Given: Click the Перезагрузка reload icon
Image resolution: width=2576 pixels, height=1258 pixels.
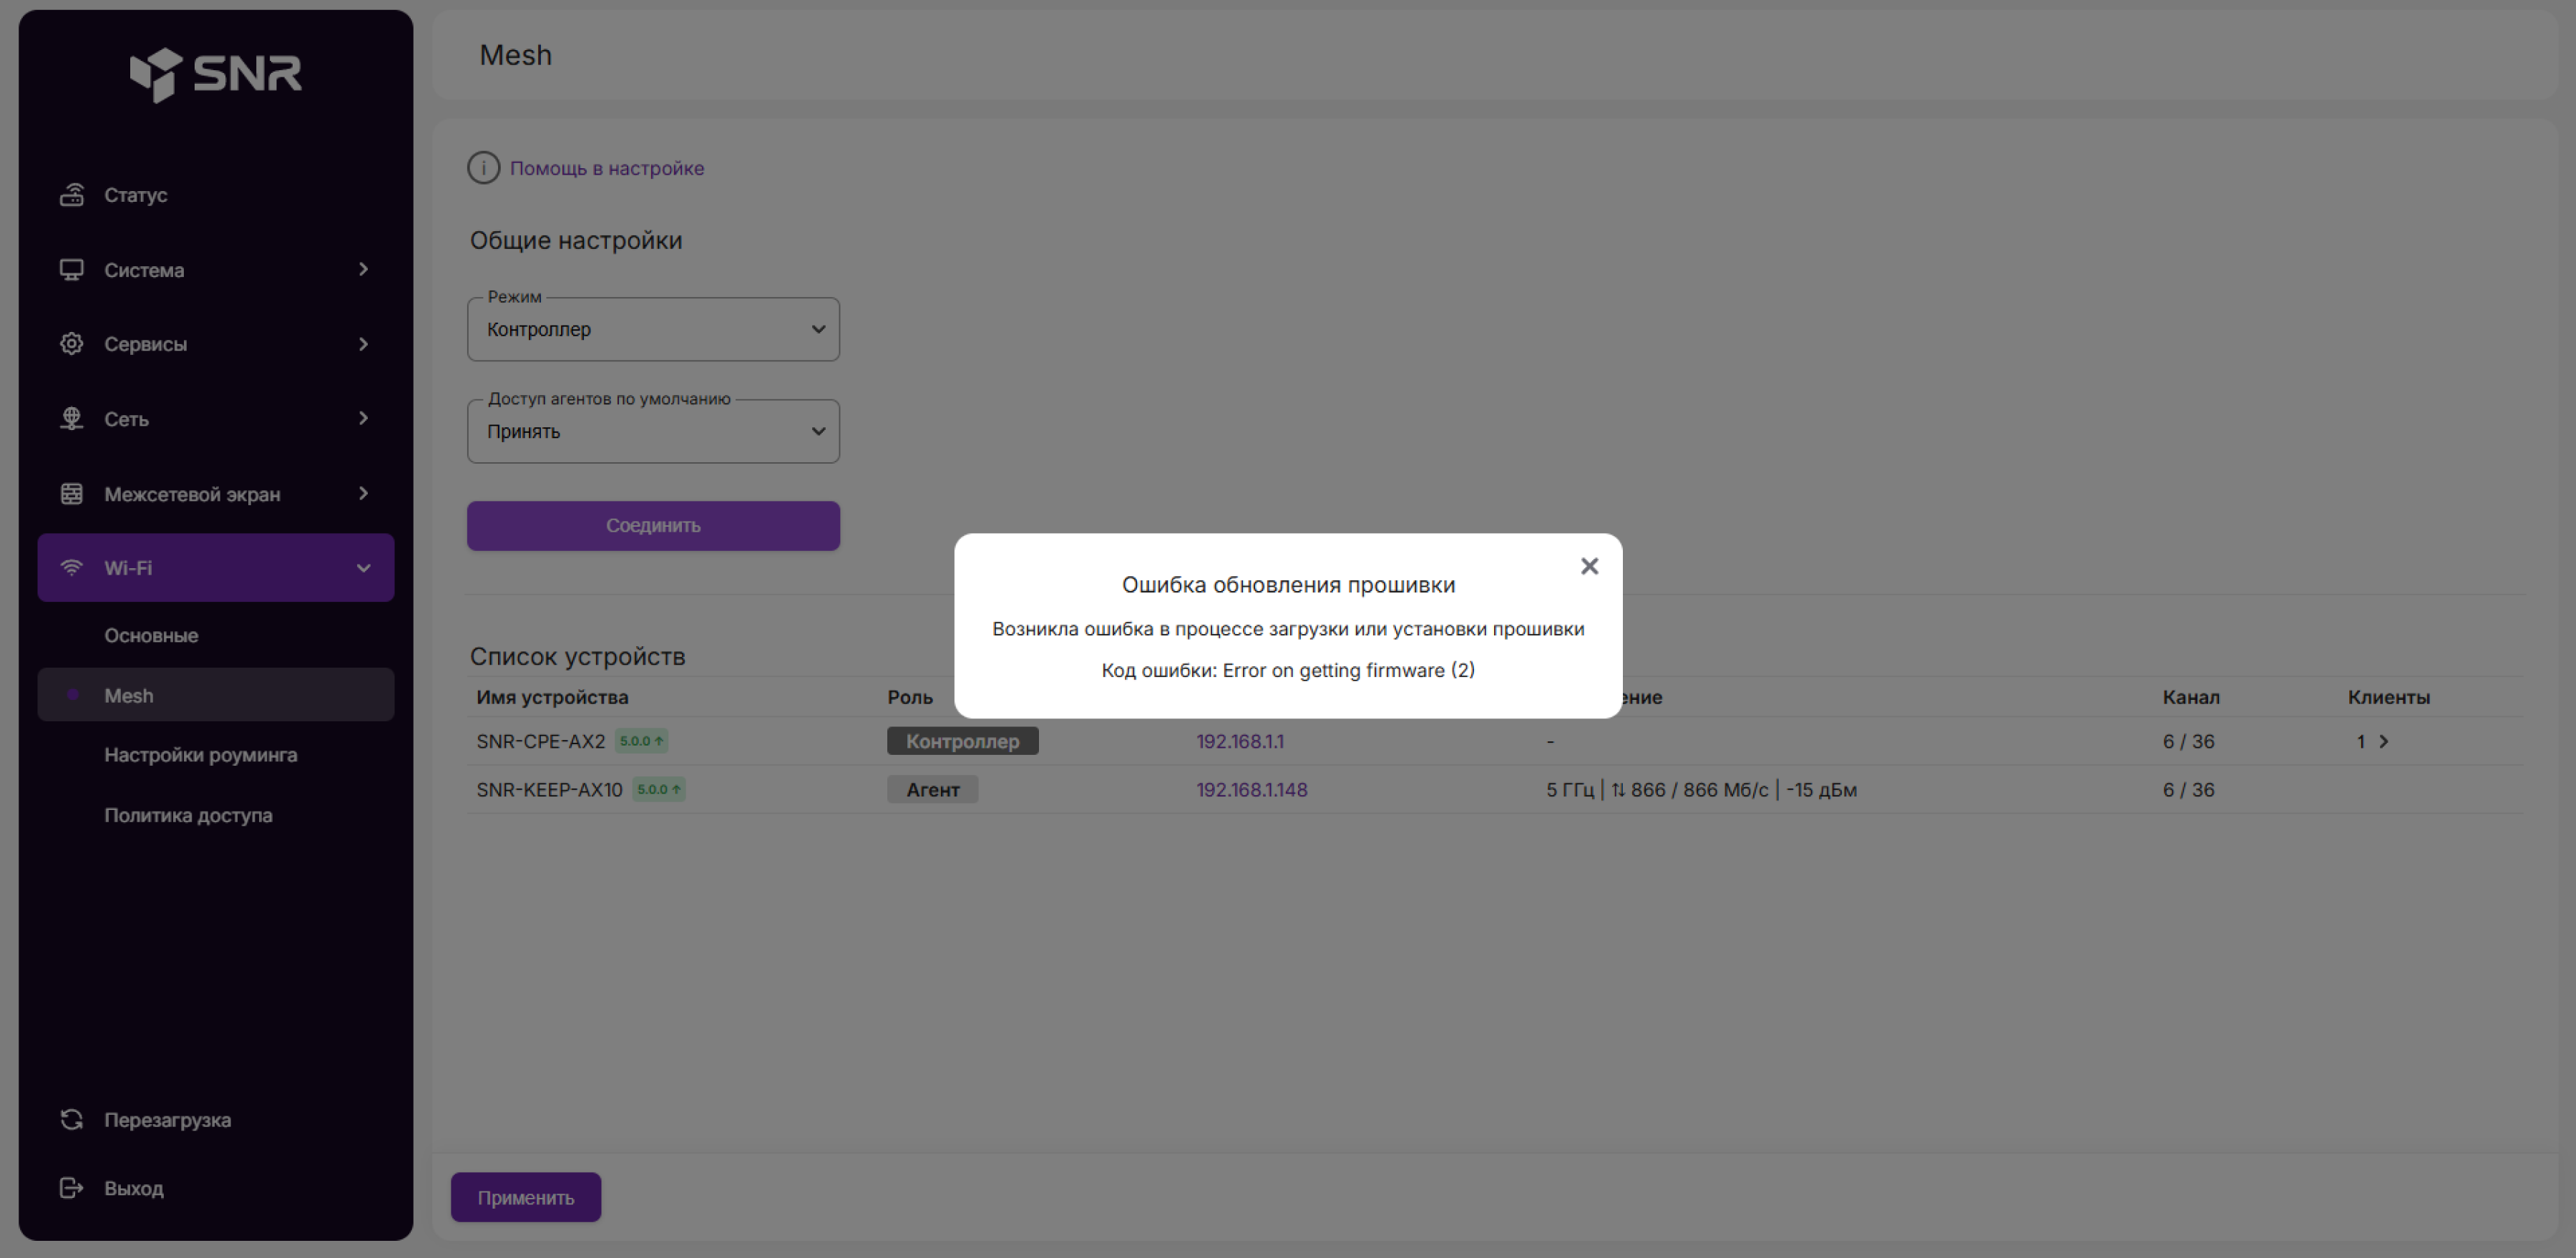Looking at the screenshot, I should pos(71,1120).
